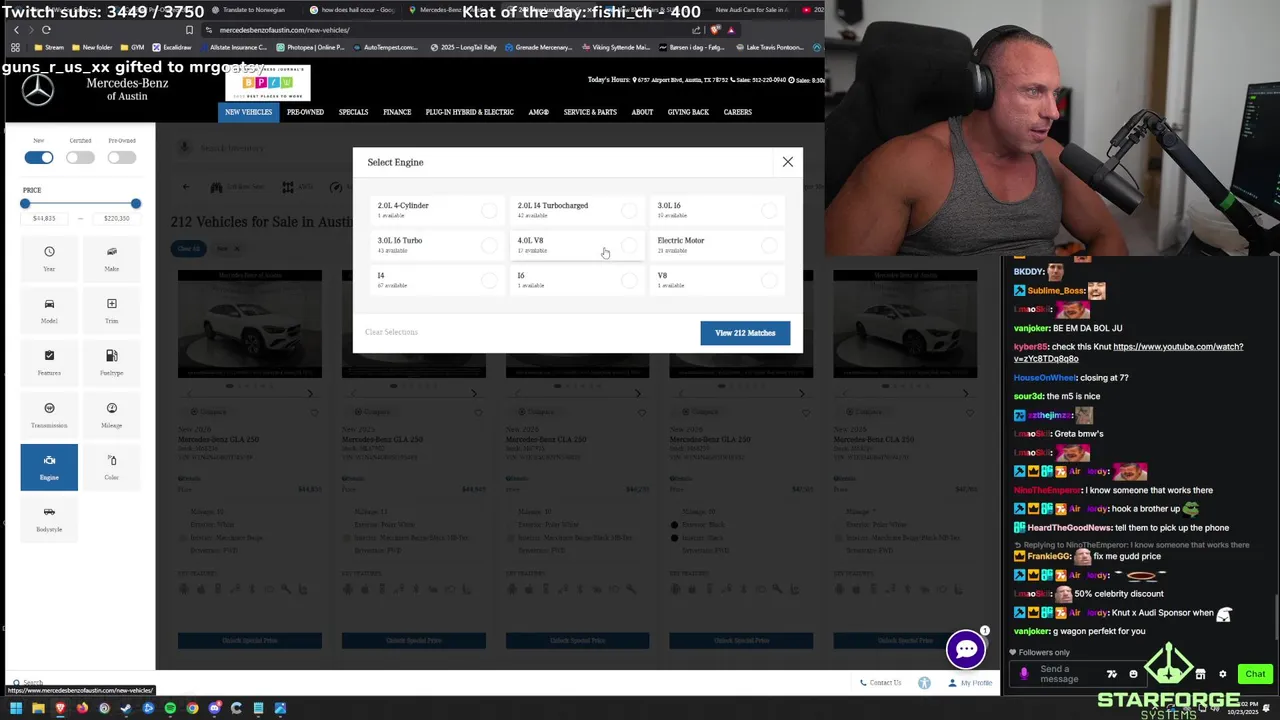Select the 4.0L V8 engine option
Viewport: 1280px width, 720px height.
click(577, 245)
